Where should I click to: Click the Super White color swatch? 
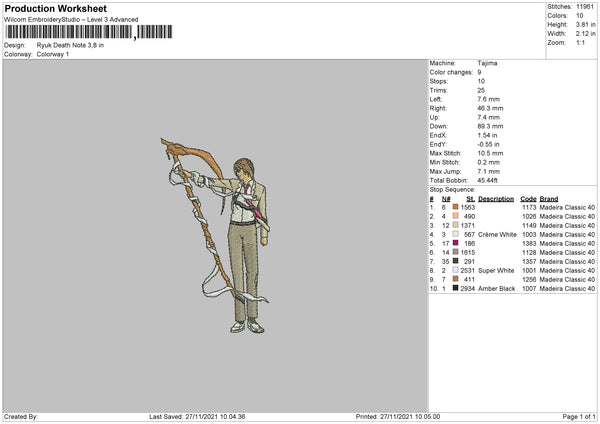[x=455, y=270]
